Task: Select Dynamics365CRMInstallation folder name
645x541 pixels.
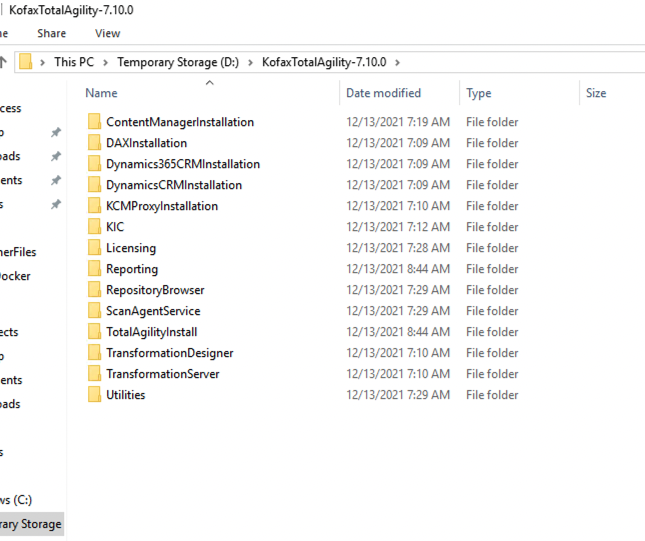Action: click(x=183, y=164)
